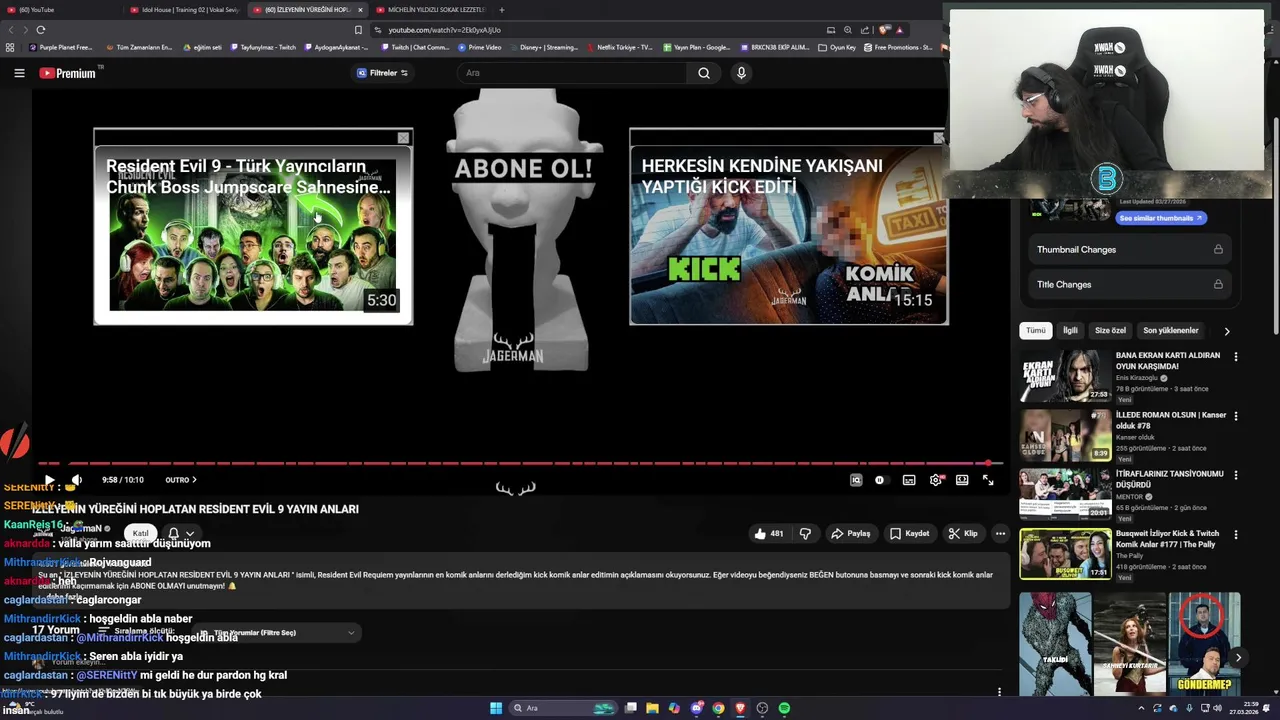1280x720 pixels.
Task: Mute the video with the speaker icon
Action: tap(76, 480)
